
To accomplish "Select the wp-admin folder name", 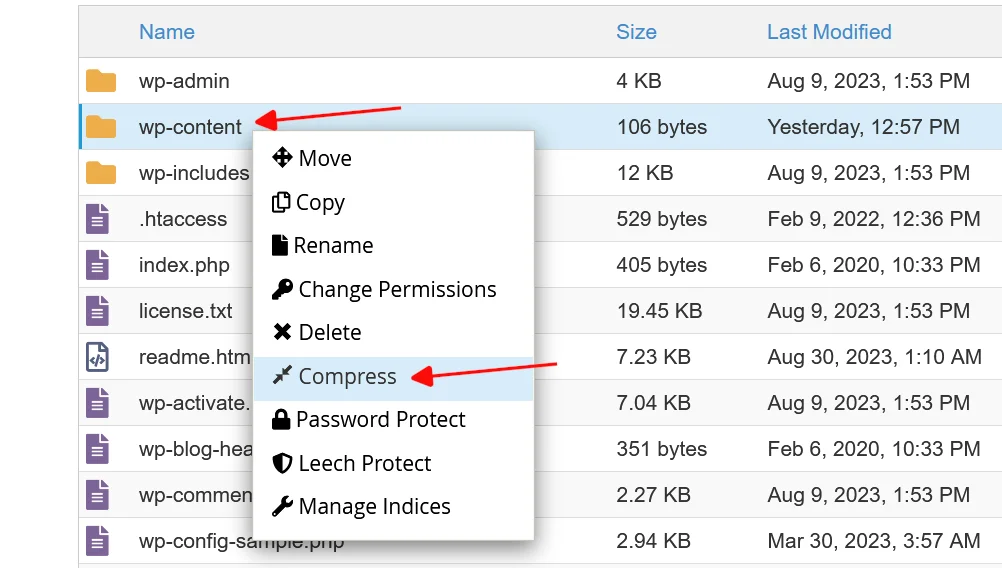I will click(184, 81).
